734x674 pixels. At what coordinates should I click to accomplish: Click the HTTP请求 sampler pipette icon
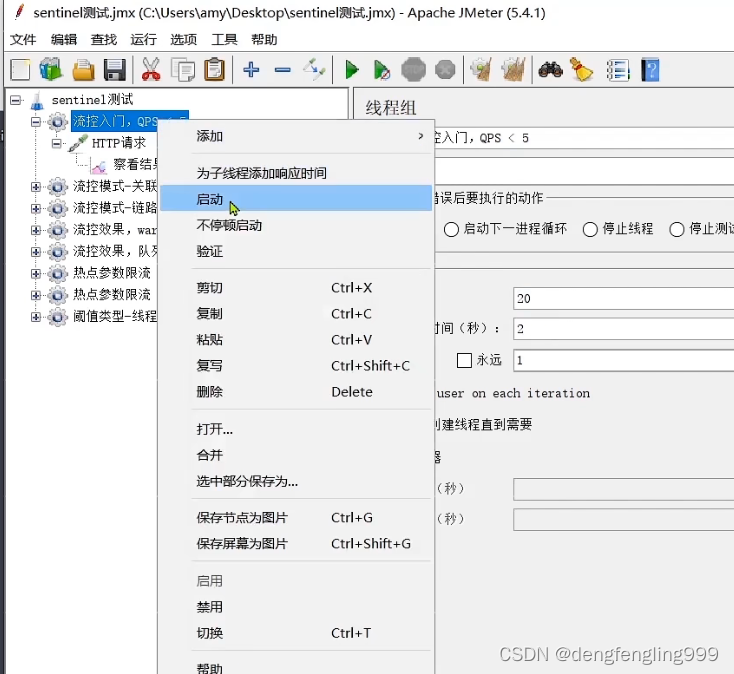coord(78,143)
